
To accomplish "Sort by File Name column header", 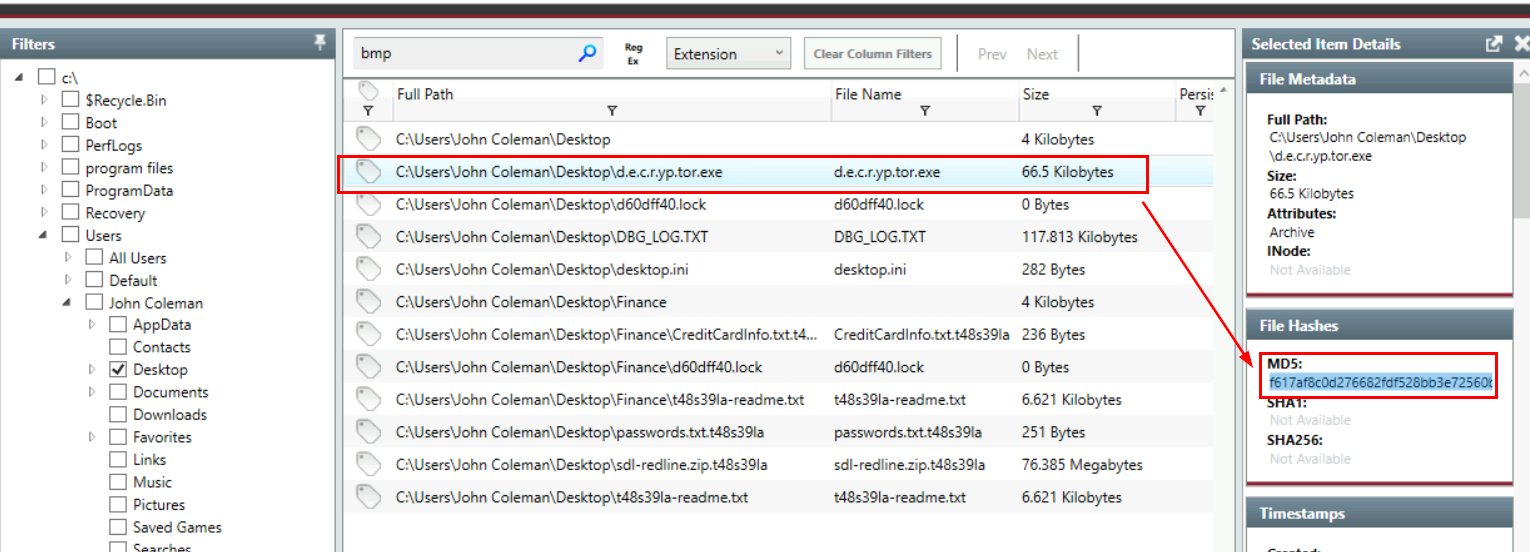I will 867,94.
